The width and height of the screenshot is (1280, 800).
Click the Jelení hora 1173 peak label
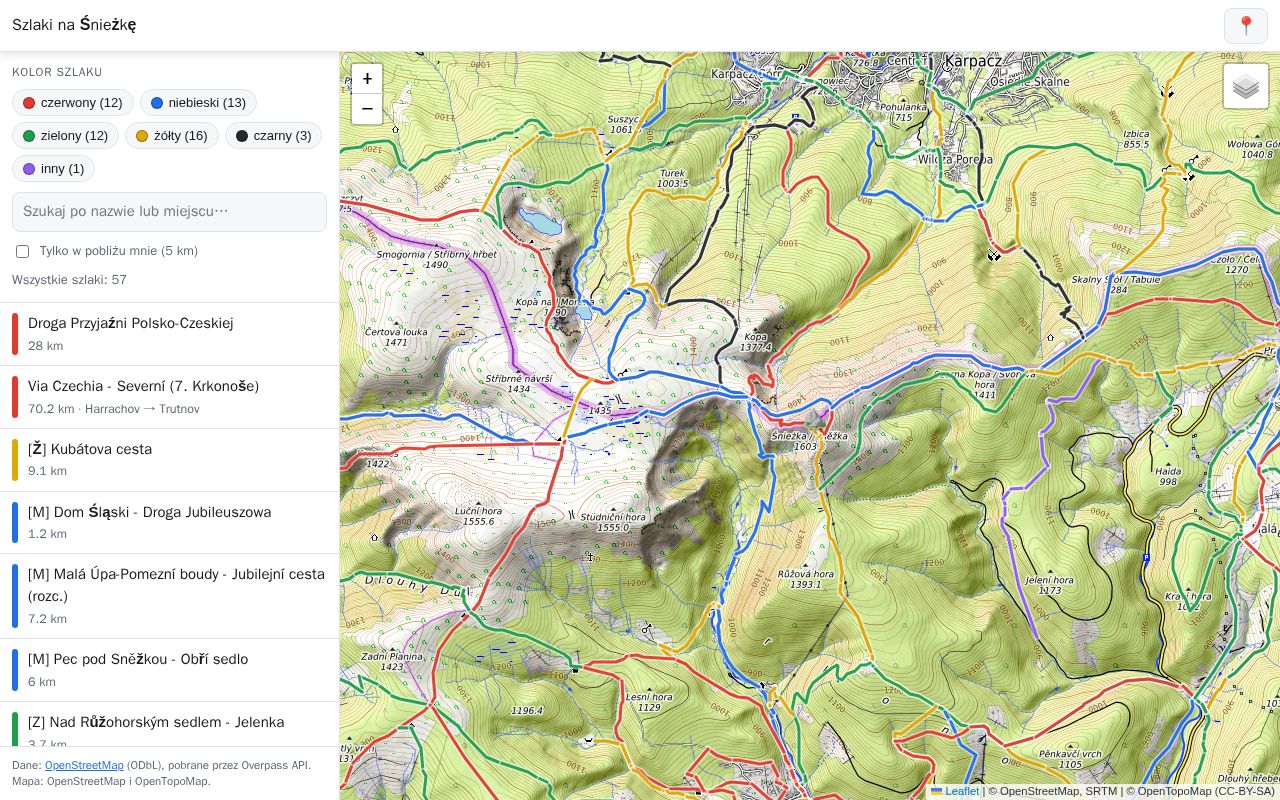tap(1050, 585)
